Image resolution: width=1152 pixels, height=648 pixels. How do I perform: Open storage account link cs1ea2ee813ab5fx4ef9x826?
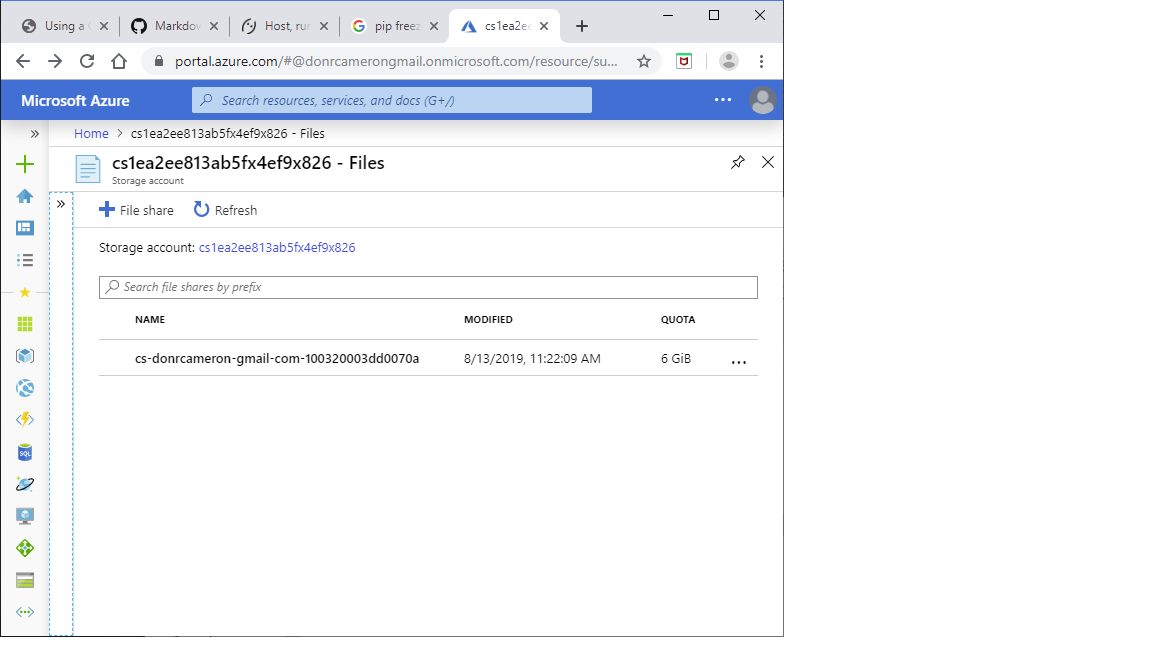tap(277, 248)
